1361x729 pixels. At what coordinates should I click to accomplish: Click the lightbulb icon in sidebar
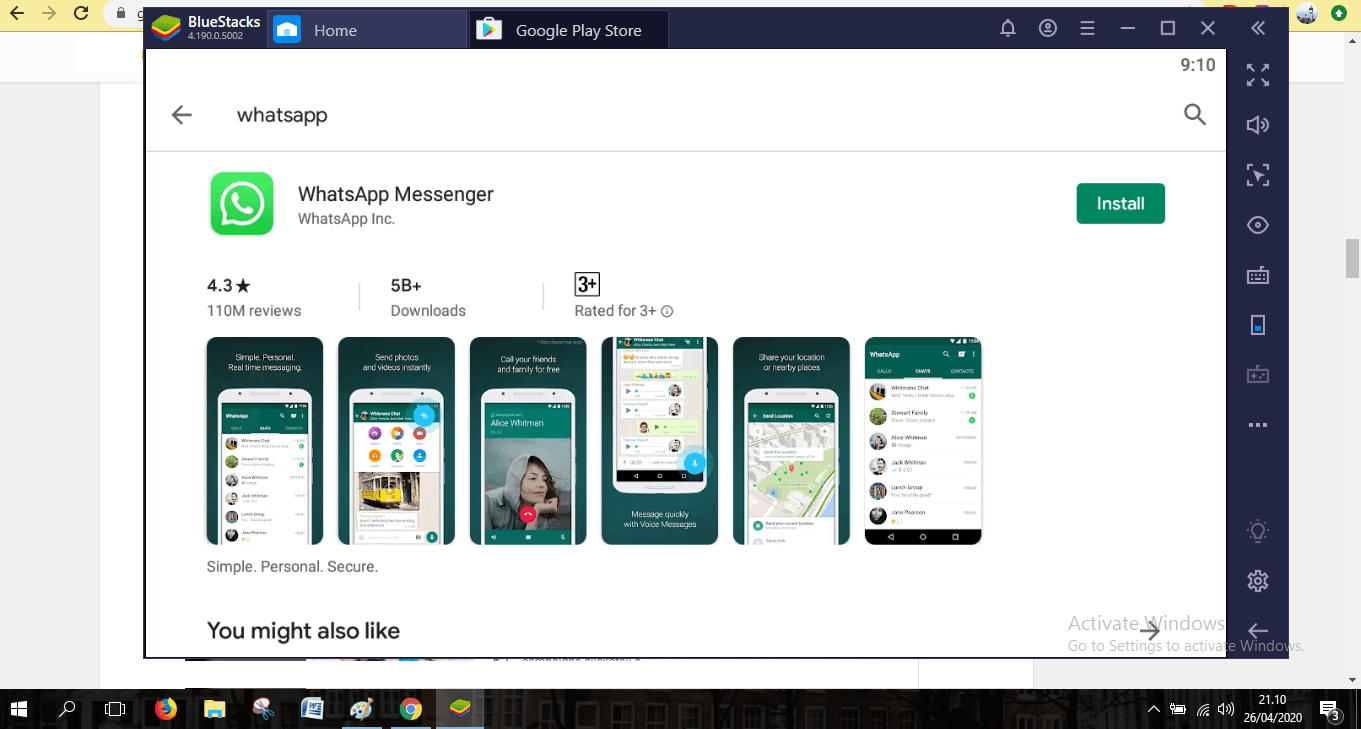pyautogui.click(x=1258, y=531)
